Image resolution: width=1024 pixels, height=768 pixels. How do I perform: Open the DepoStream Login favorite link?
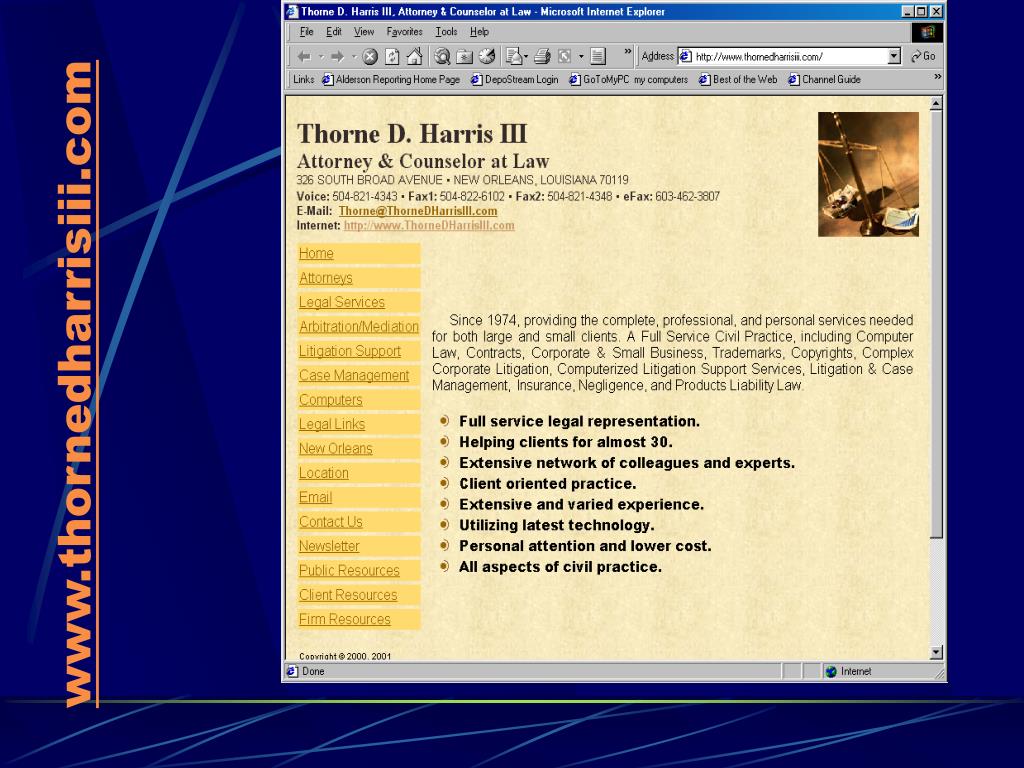point(515,80)
